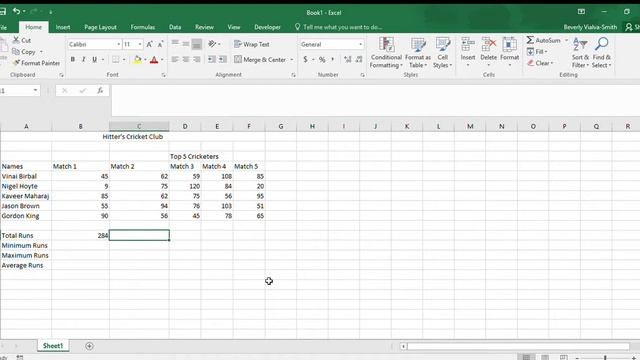Image resolution: width=640 pixels, height=360 pixels.
Task: Open the Number Format General dropdown
Action: 360,44
